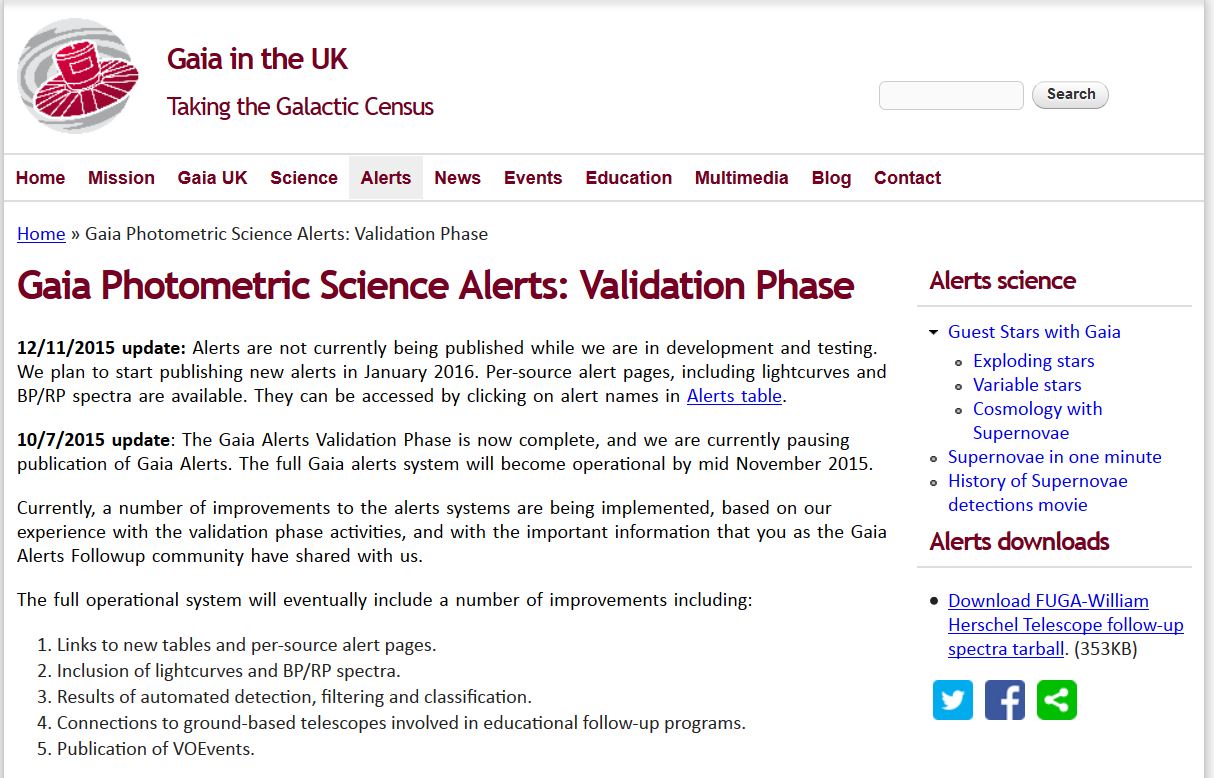The image size is (1214, 778).
Task: Open the Exploding stars link
Action: click(x=1034, y=361)
